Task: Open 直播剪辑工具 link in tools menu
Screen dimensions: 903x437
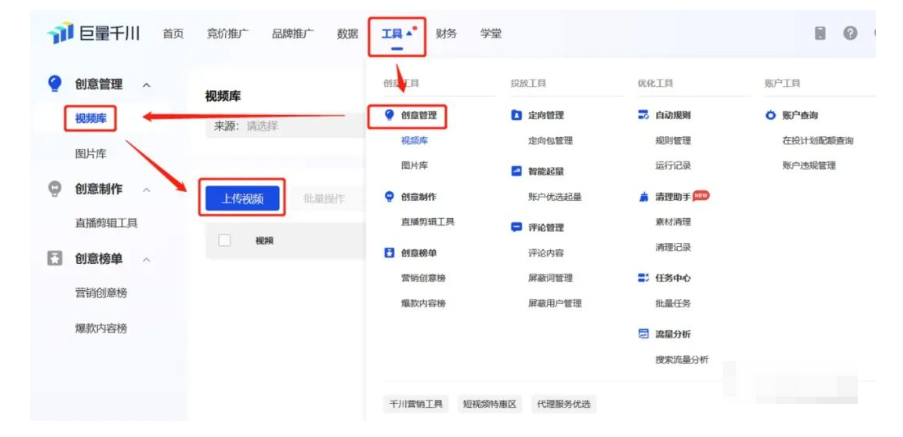Action: 428,221
